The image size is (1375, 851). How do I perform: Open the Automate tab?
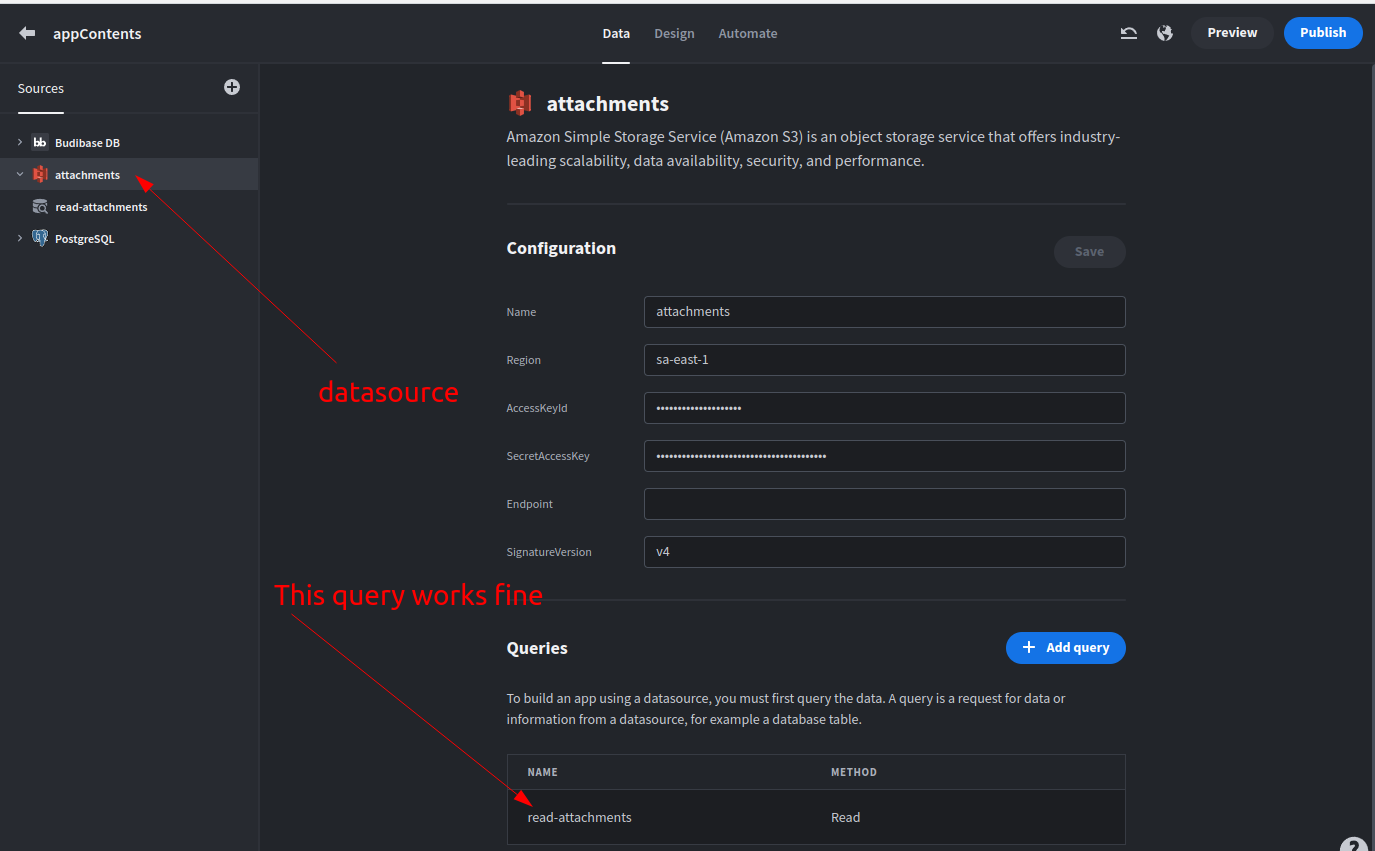click(747, 33)
